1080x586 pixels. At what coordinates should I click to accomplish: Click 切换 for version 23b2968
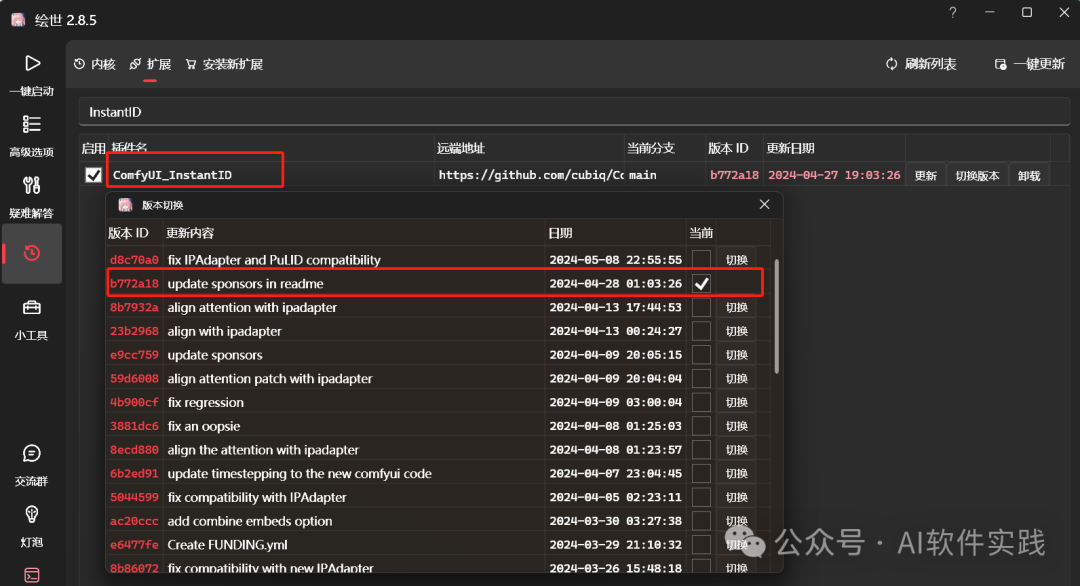tap(736, 331)
